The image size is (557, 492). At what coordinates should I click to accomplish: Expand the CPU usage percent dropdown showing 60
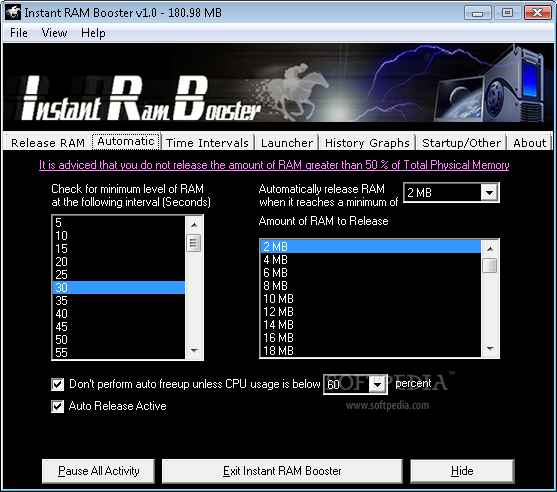[x=377, y=384]
